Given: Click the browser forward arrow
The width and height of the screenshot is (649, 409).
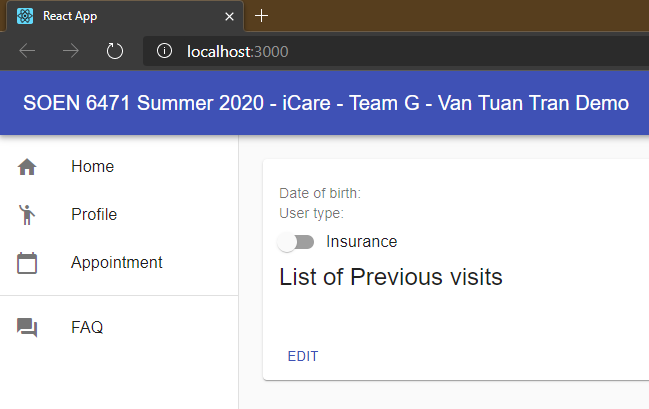Looking at the screenshot, I should point(71,51).
